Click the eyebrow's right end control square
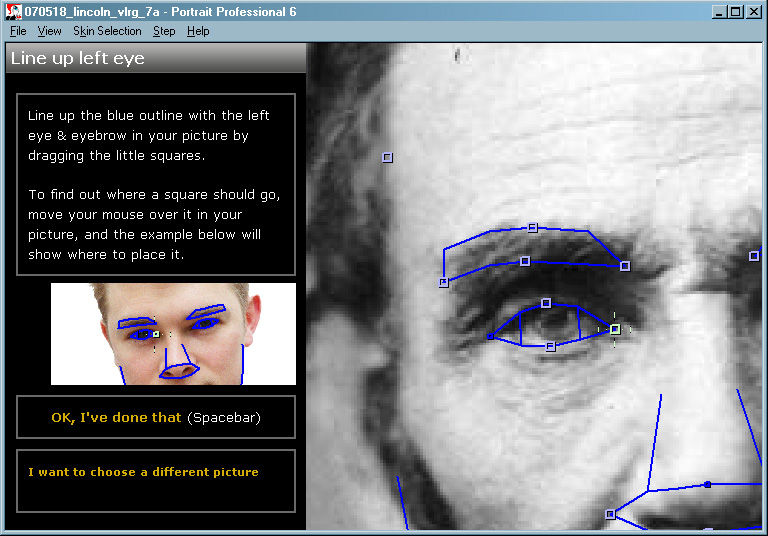The width and height of the screenshot is (768, 536). click(625, 266)
